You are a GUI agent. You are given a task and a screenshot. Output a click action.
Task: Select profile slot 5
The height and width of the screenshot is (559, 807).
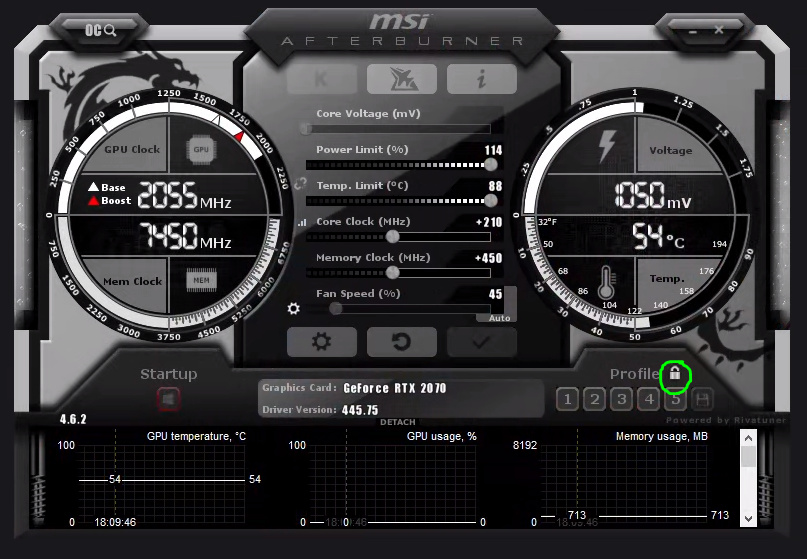pos(676,399)
